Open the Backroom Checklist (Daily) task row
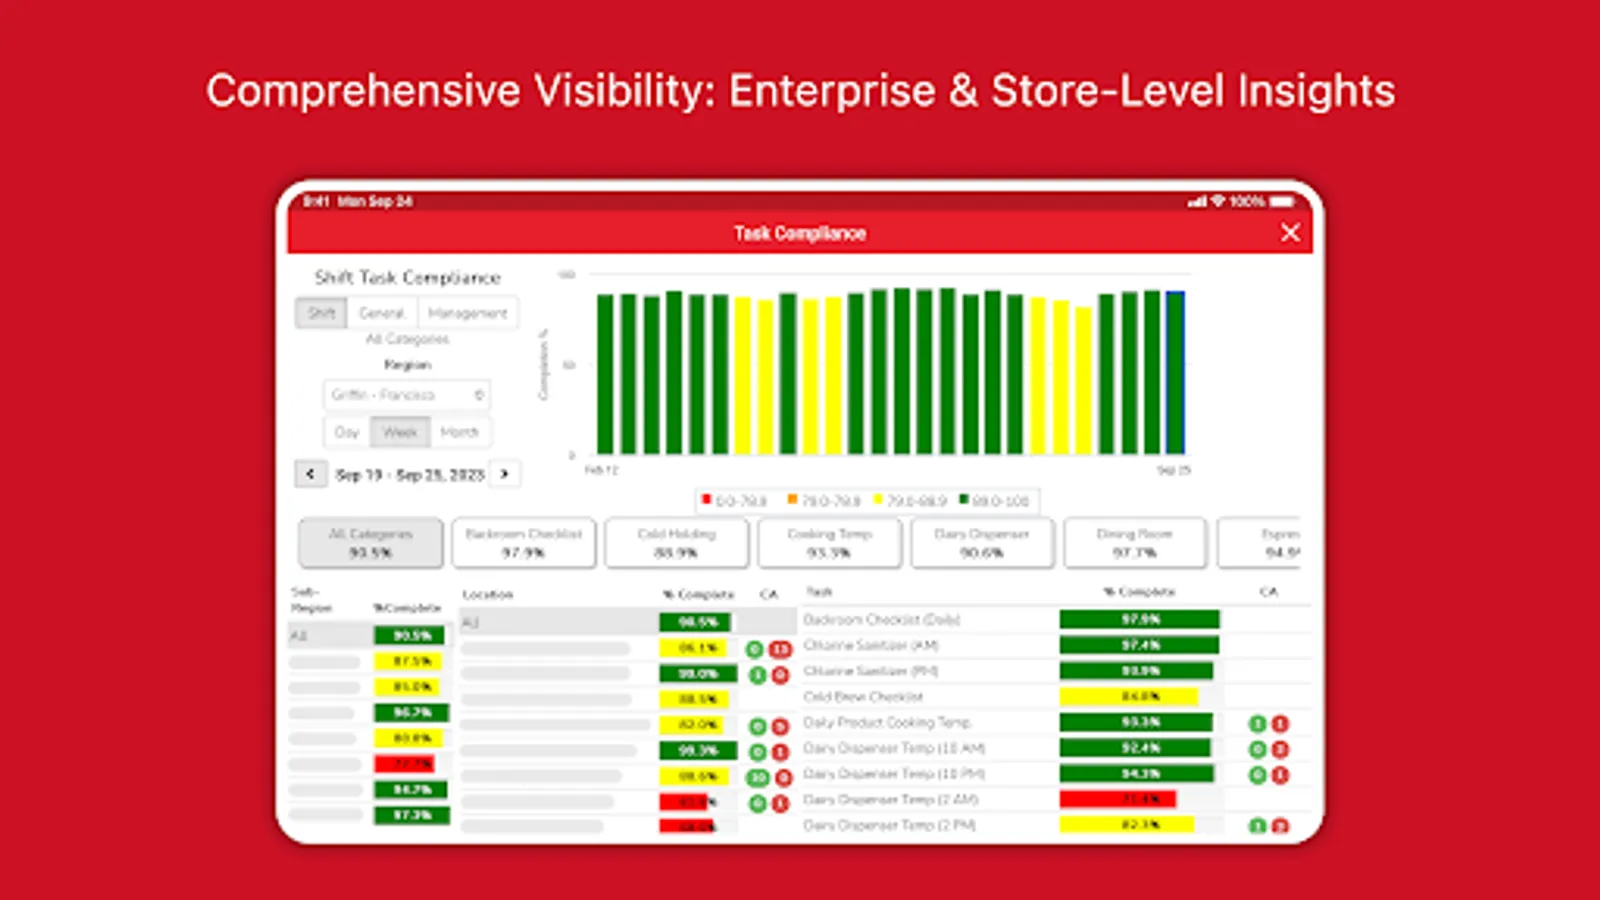Screen dimensions: 1600x900 (1055, 619)
